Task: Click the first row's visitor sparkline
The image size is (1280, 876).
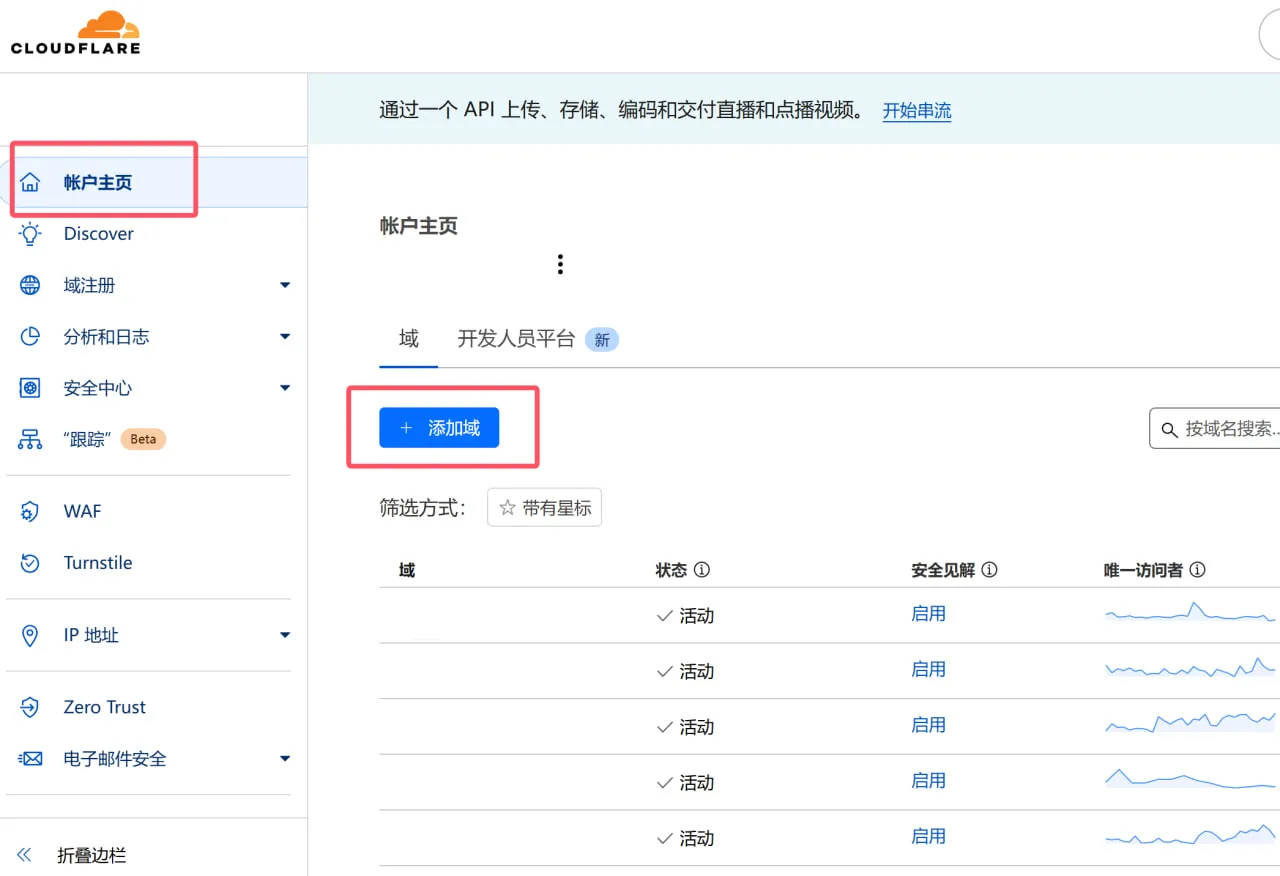Action: (1191, 612)
